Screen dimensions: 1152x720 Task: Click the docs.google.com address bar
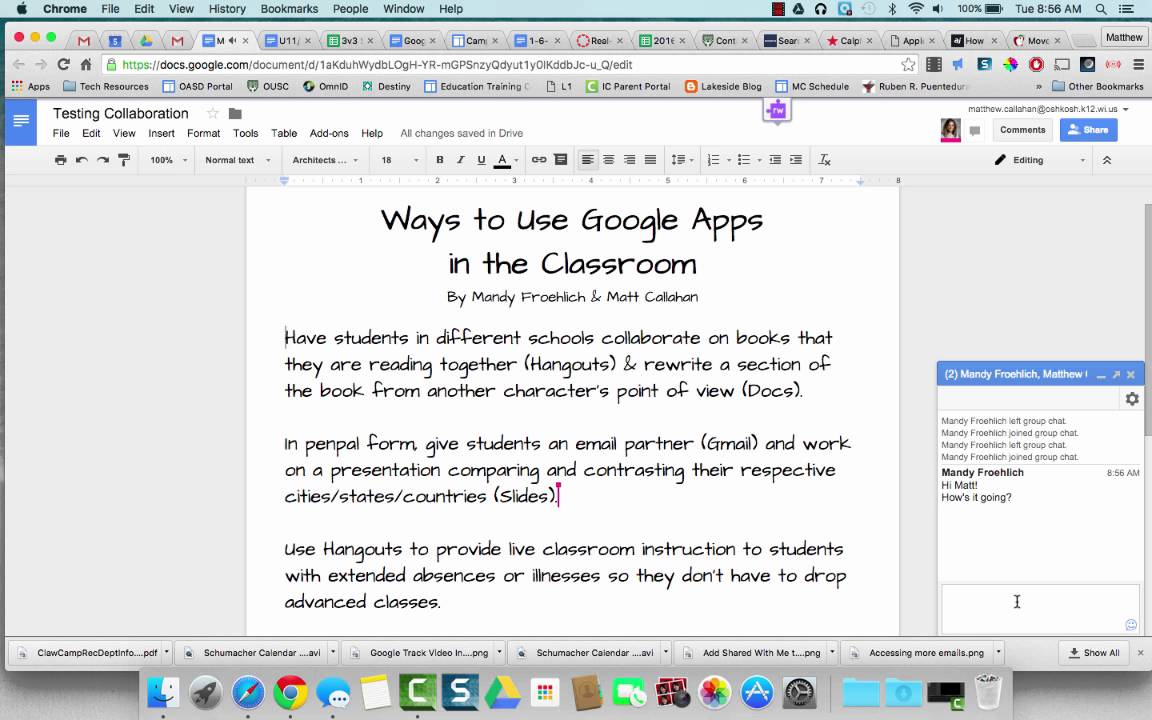pyautogui.click(x=507, y=65)
